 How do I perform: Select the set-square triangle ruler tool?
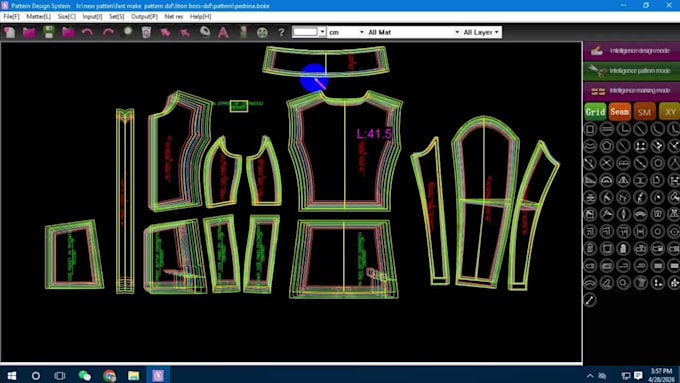click(x=590, y=180)
